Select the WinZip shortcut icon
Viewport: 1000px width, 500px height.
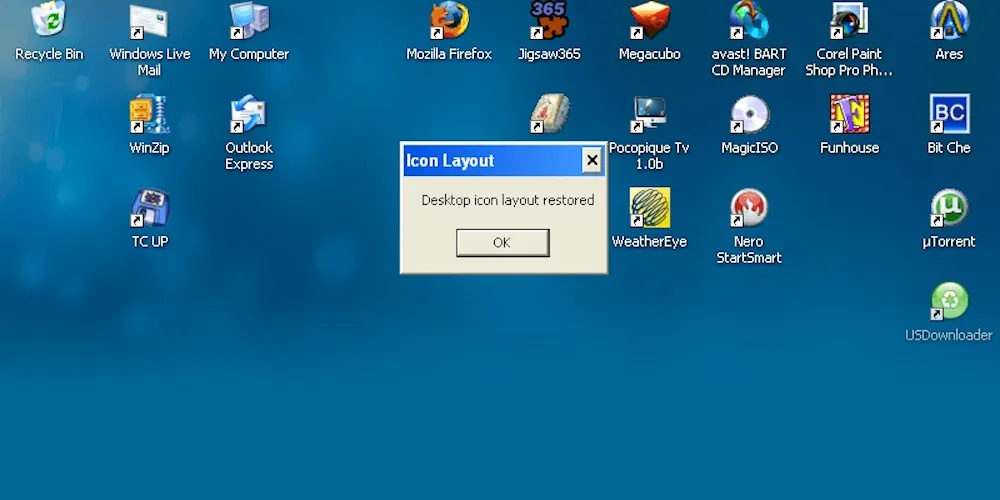coord(149,116)
